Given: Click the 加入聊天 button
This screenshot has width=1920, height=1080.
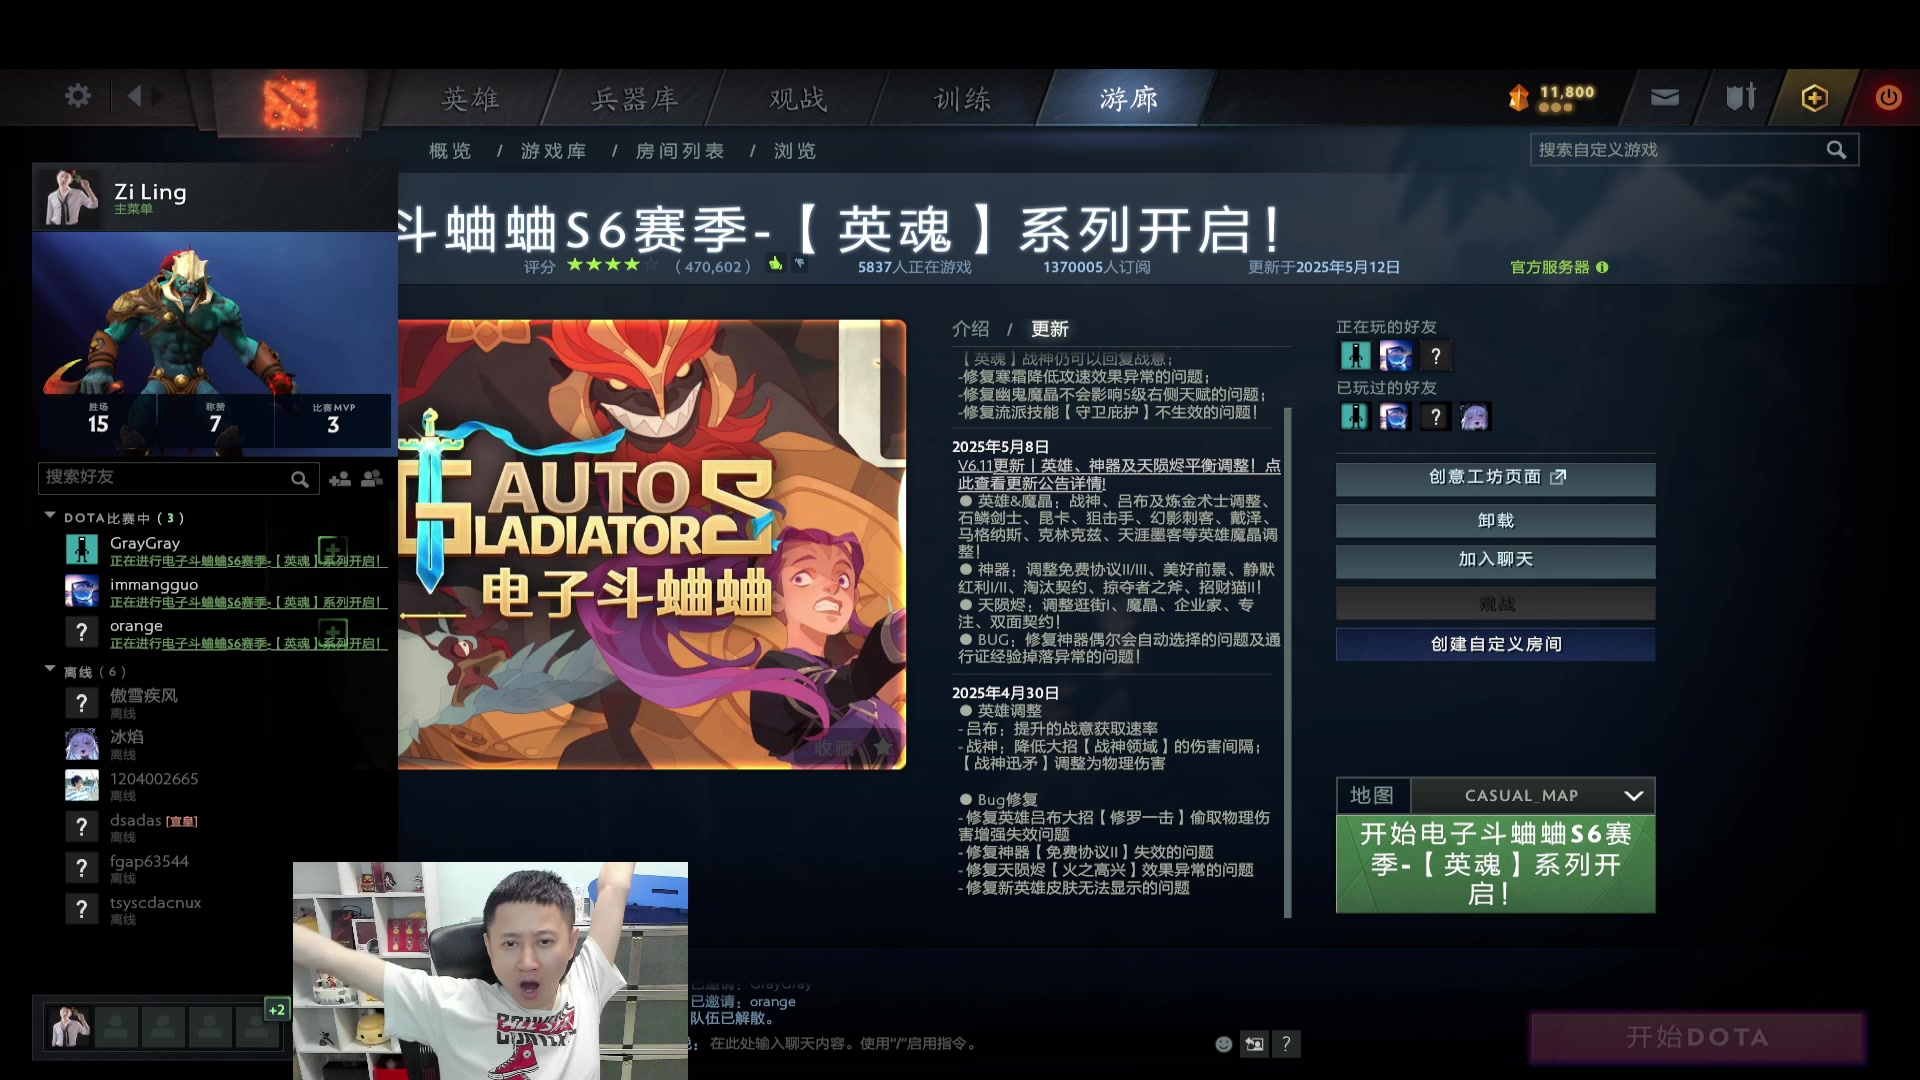Looking at the screenshot, I should click(1495, 560).
